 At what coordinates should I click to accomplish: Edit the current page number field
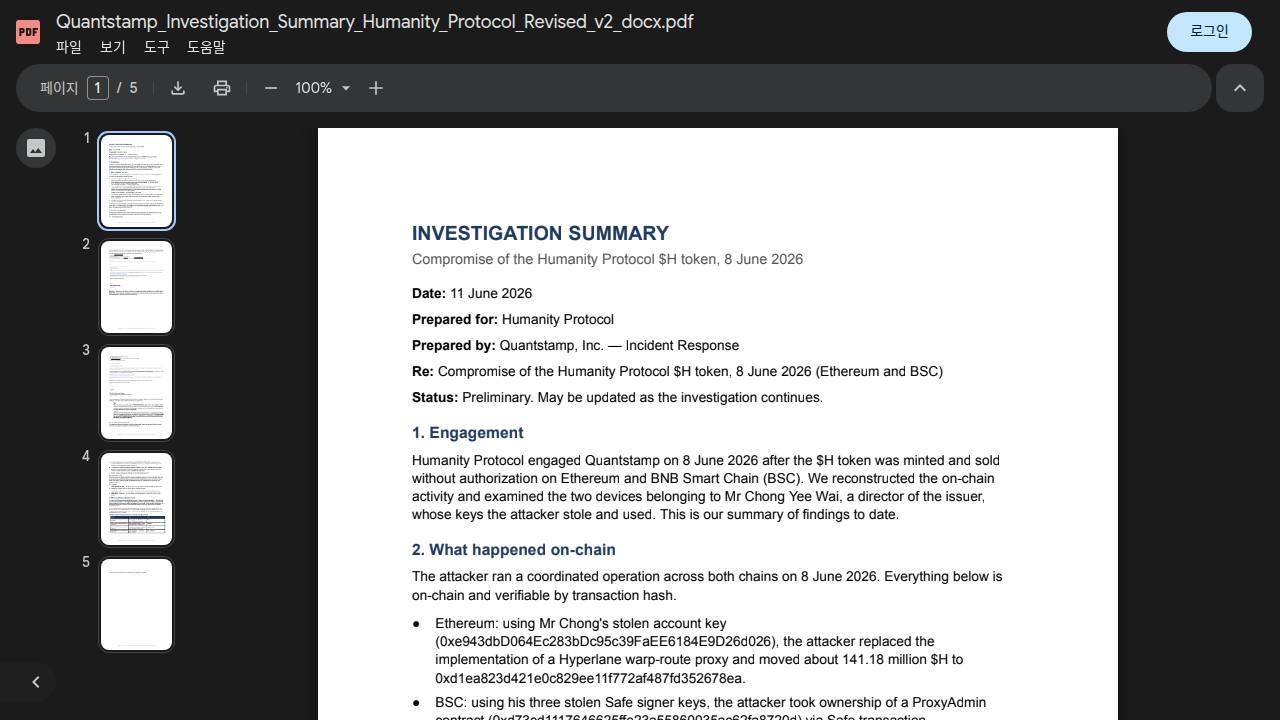click(x=97, y=88)
